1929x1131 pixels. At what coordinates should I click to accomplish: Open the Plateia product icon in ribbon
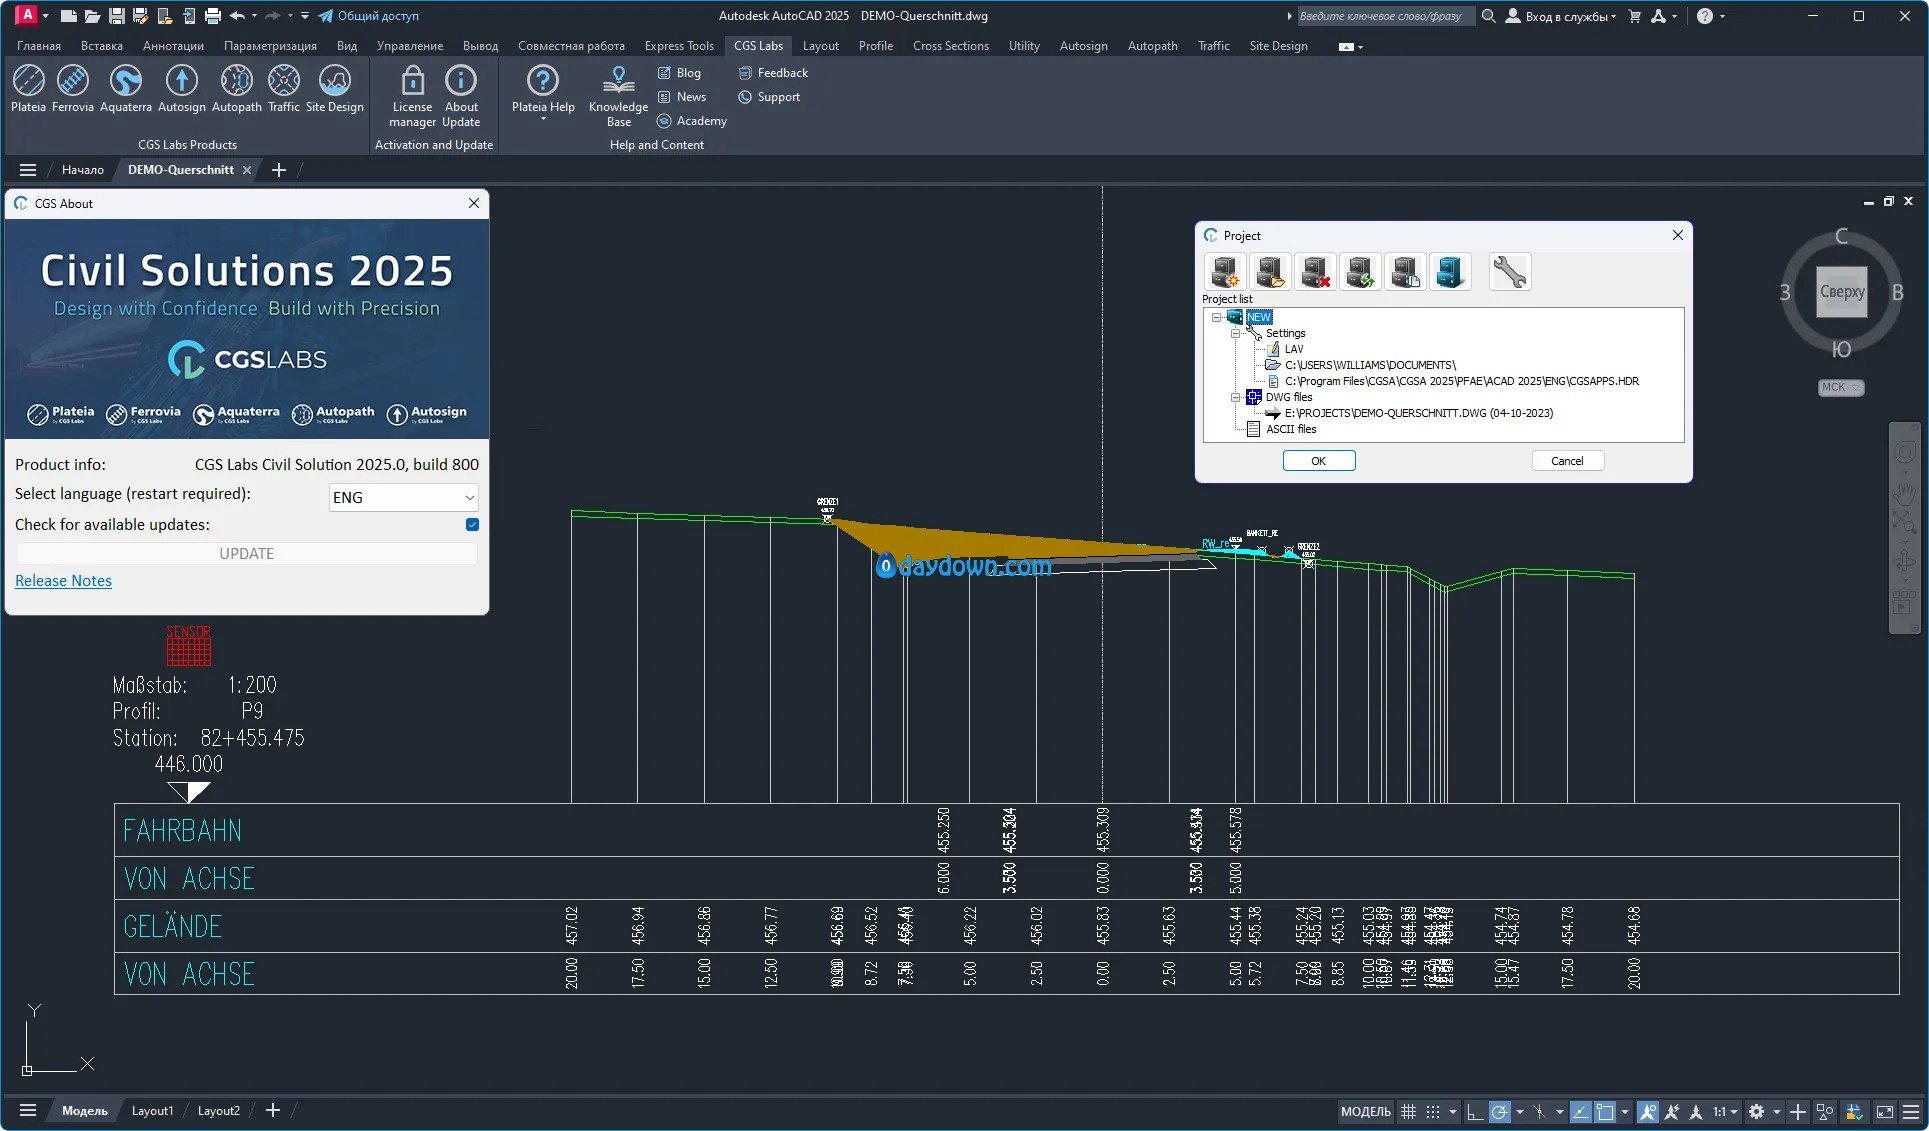point(28,88)
